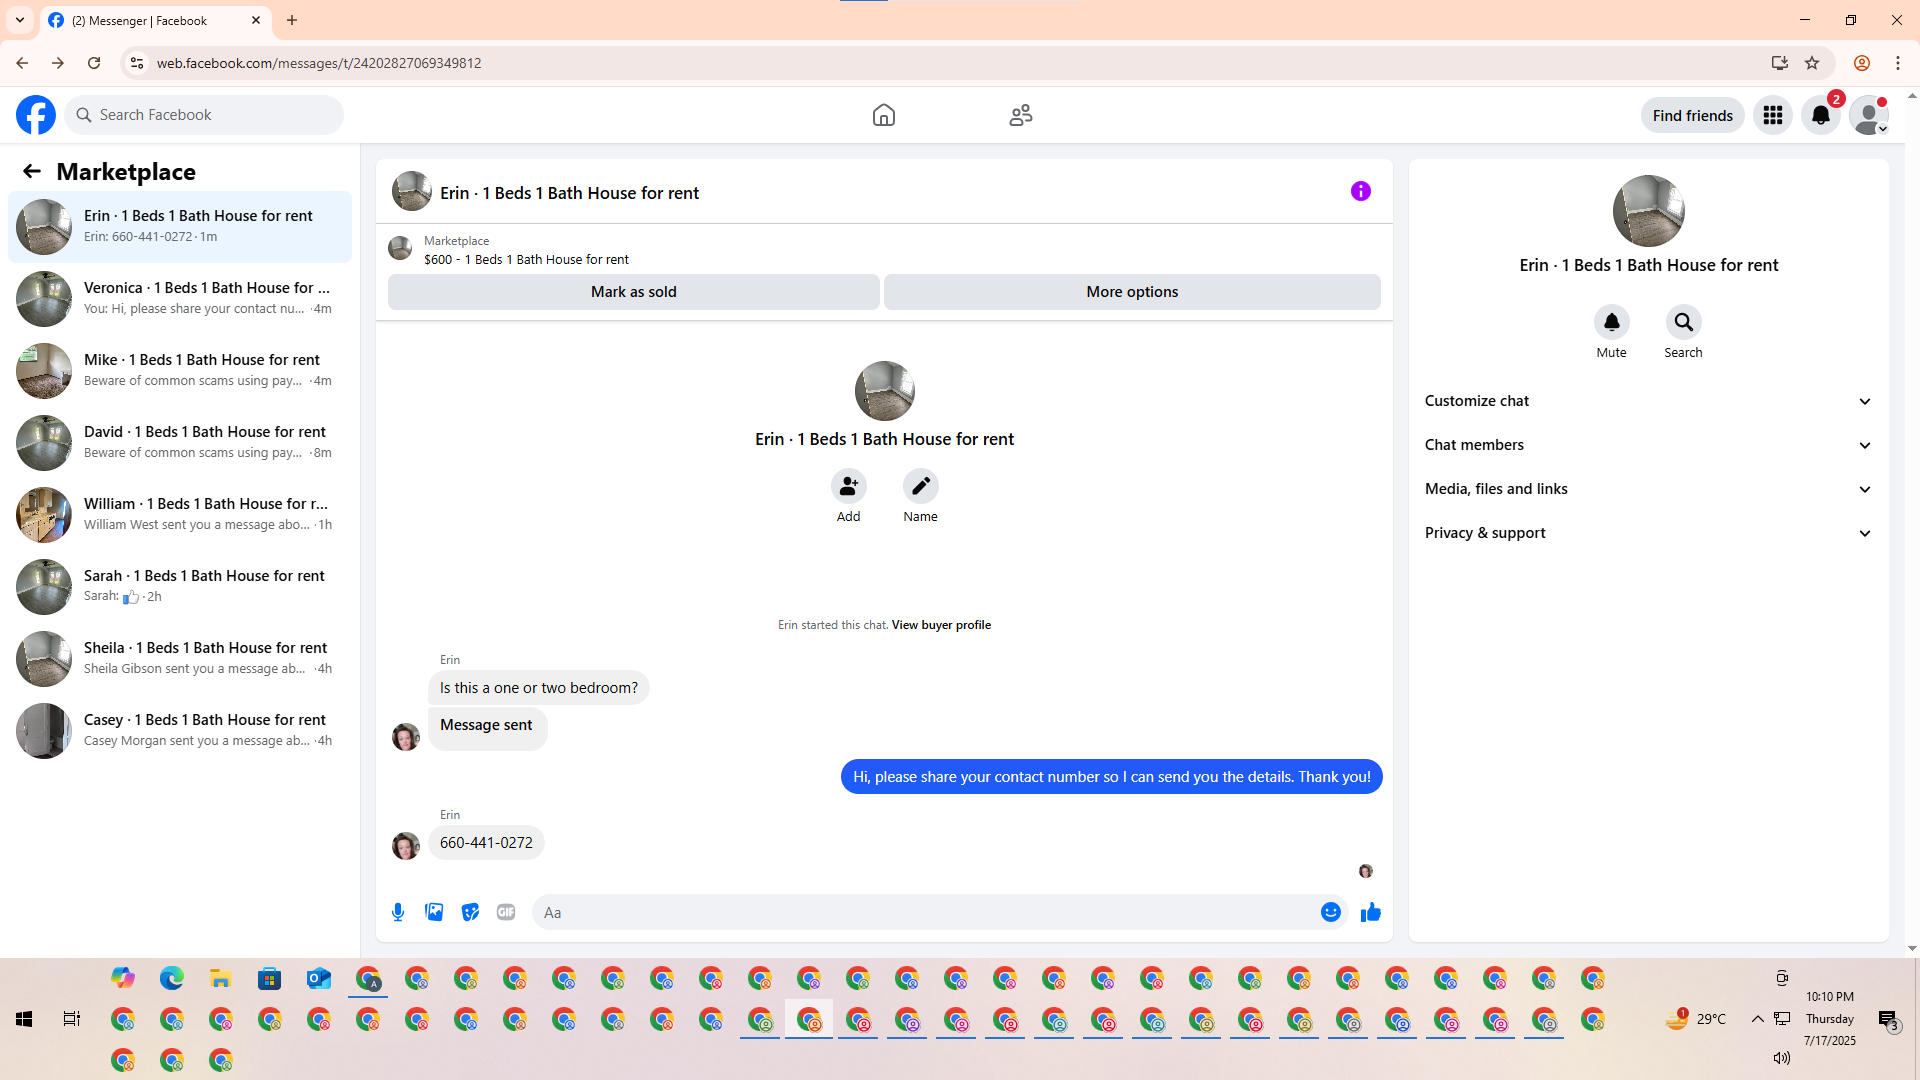Image resolution: width=1920 pixels, height=1080 pixels.
Task: Edit the chat name with pencil icon
Action: [x=921, y=486]
